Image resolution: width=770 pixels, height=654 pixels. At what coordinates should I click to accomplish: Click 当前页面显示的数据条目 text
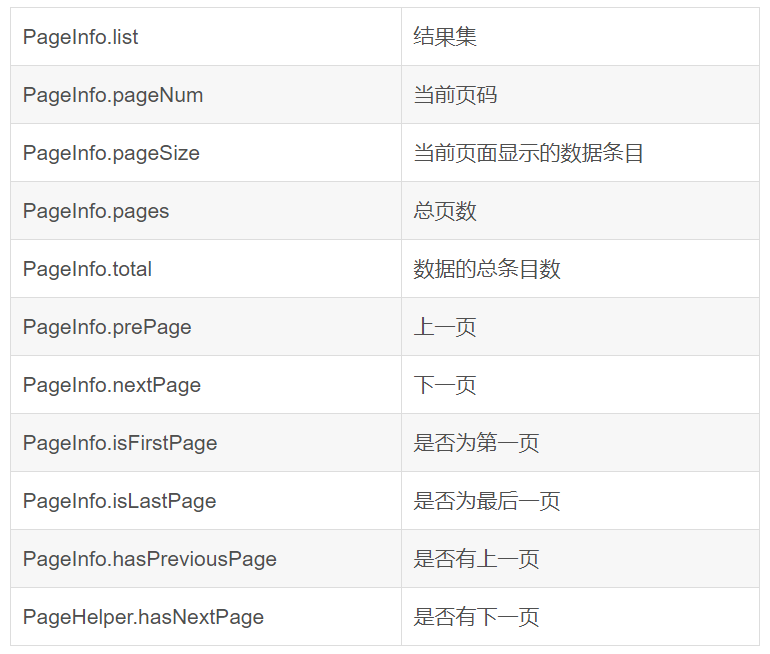[528, 153]
